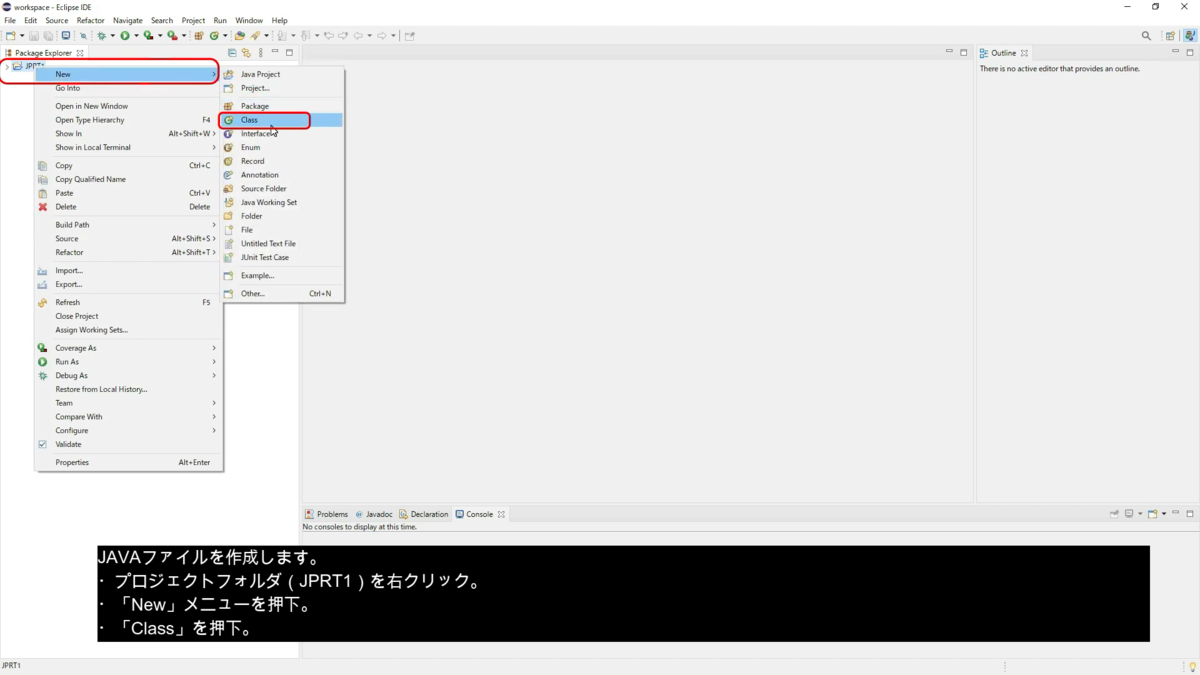Click the New Java Package toolbar icon
The height and width of the screenshot is (675, 1200).
click(x=199, y=35)
